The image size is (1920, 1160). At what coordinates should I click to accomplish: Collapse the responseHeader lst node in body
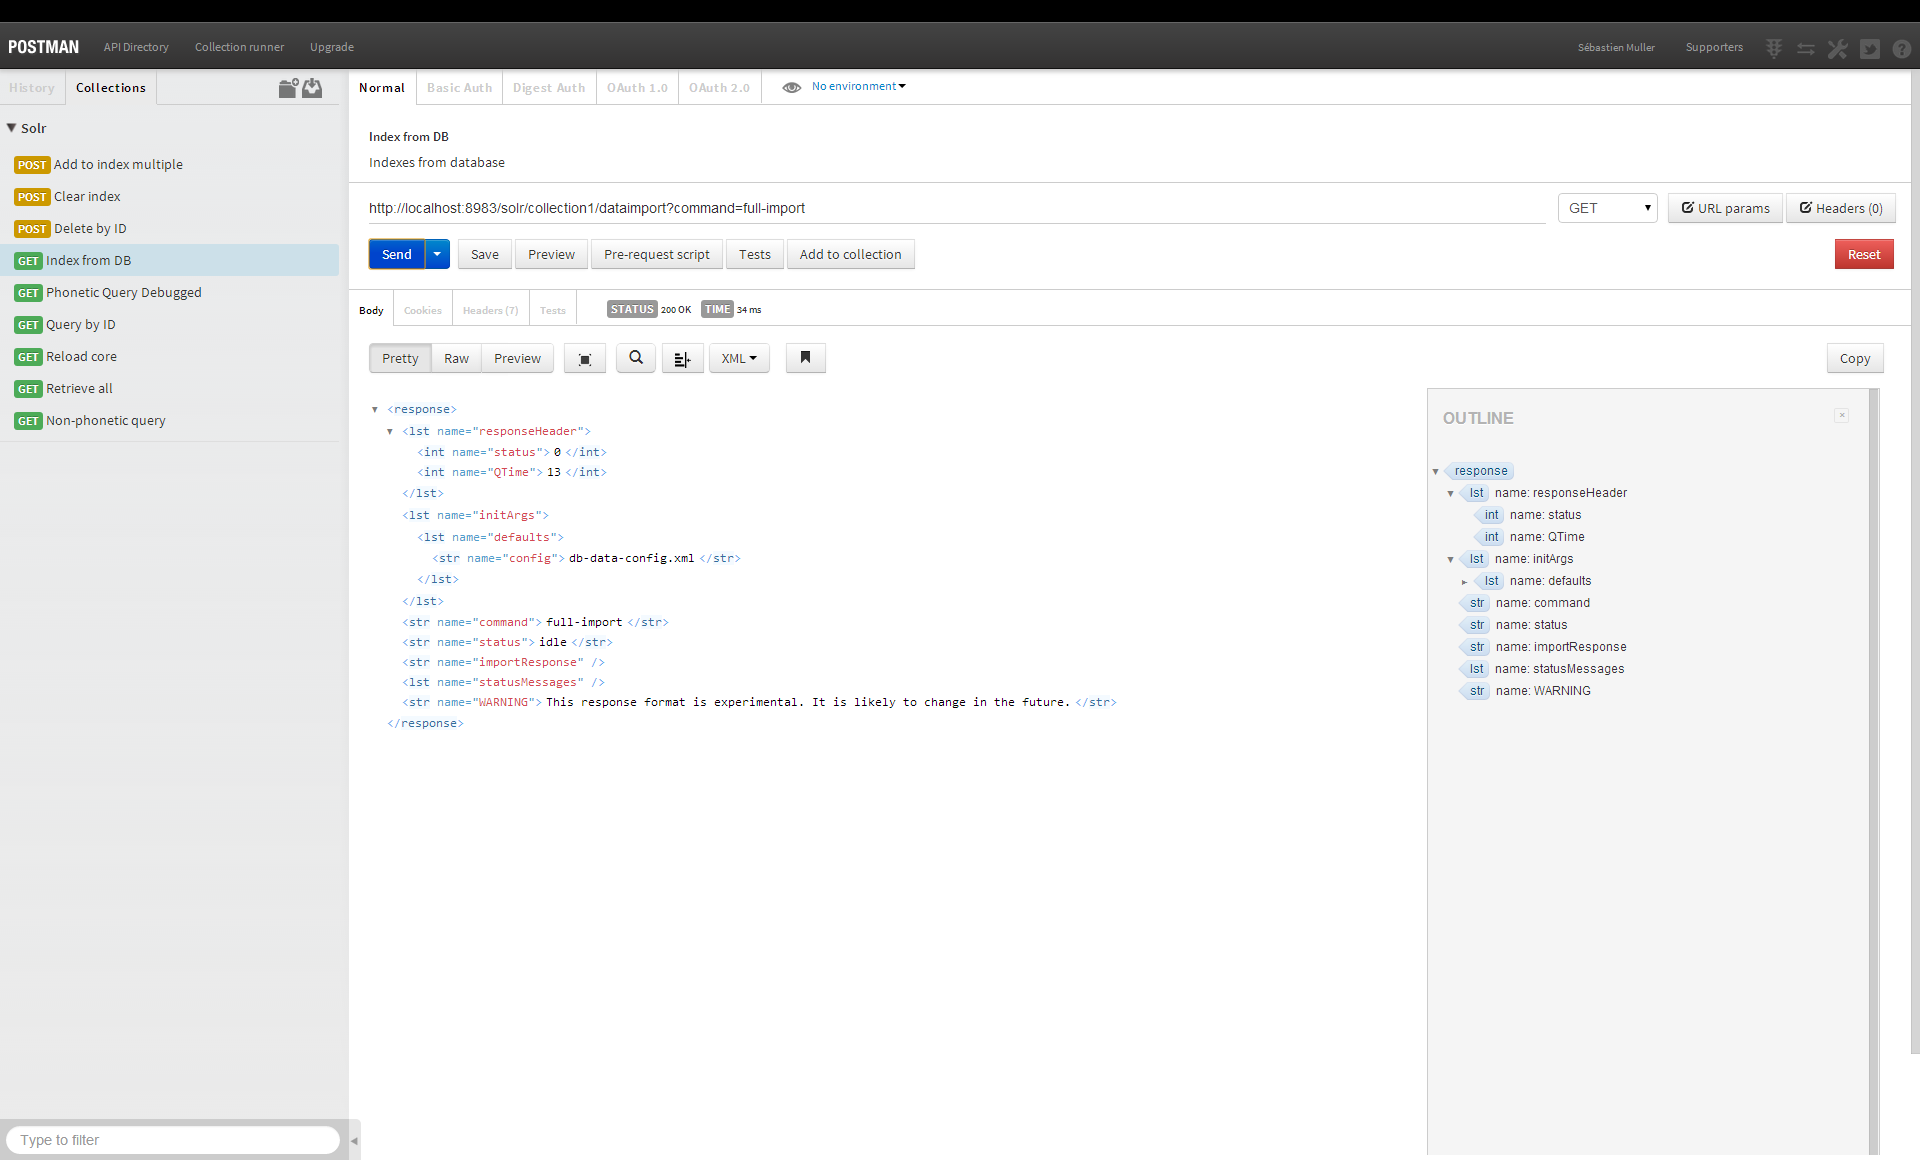coord(390,432)
